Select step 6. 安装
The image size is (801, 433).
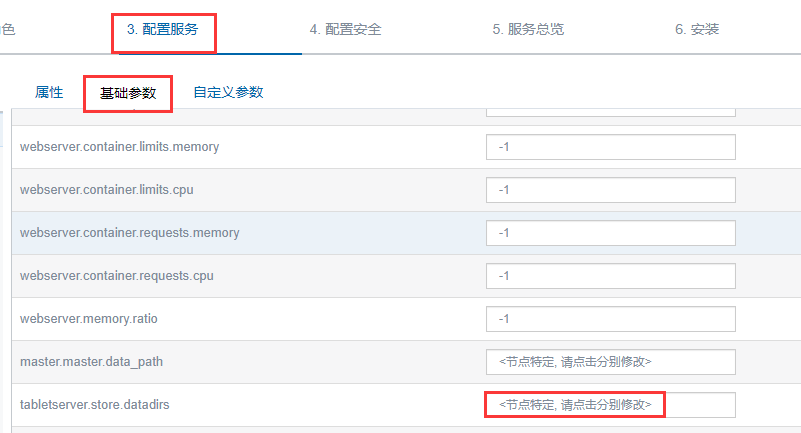coord(697,29)
